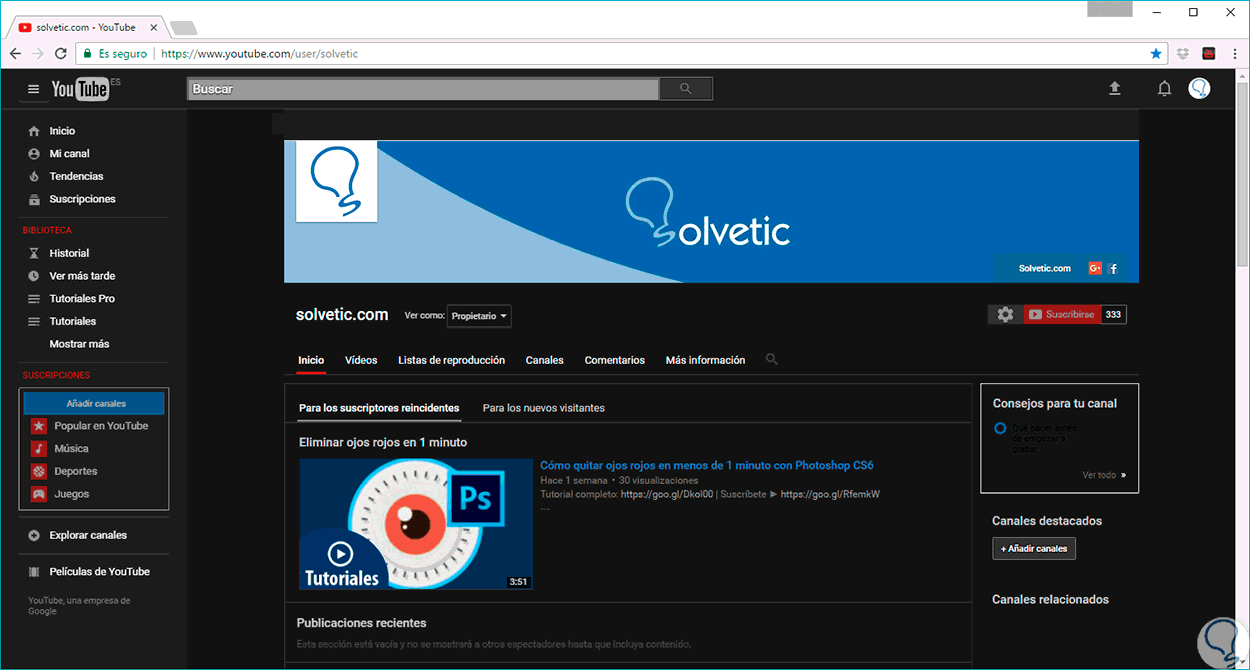Click the Inicio home icon in sidebar
This screenshot has height=670, width=1250.
pyautogui.click(x=34, y=131)
